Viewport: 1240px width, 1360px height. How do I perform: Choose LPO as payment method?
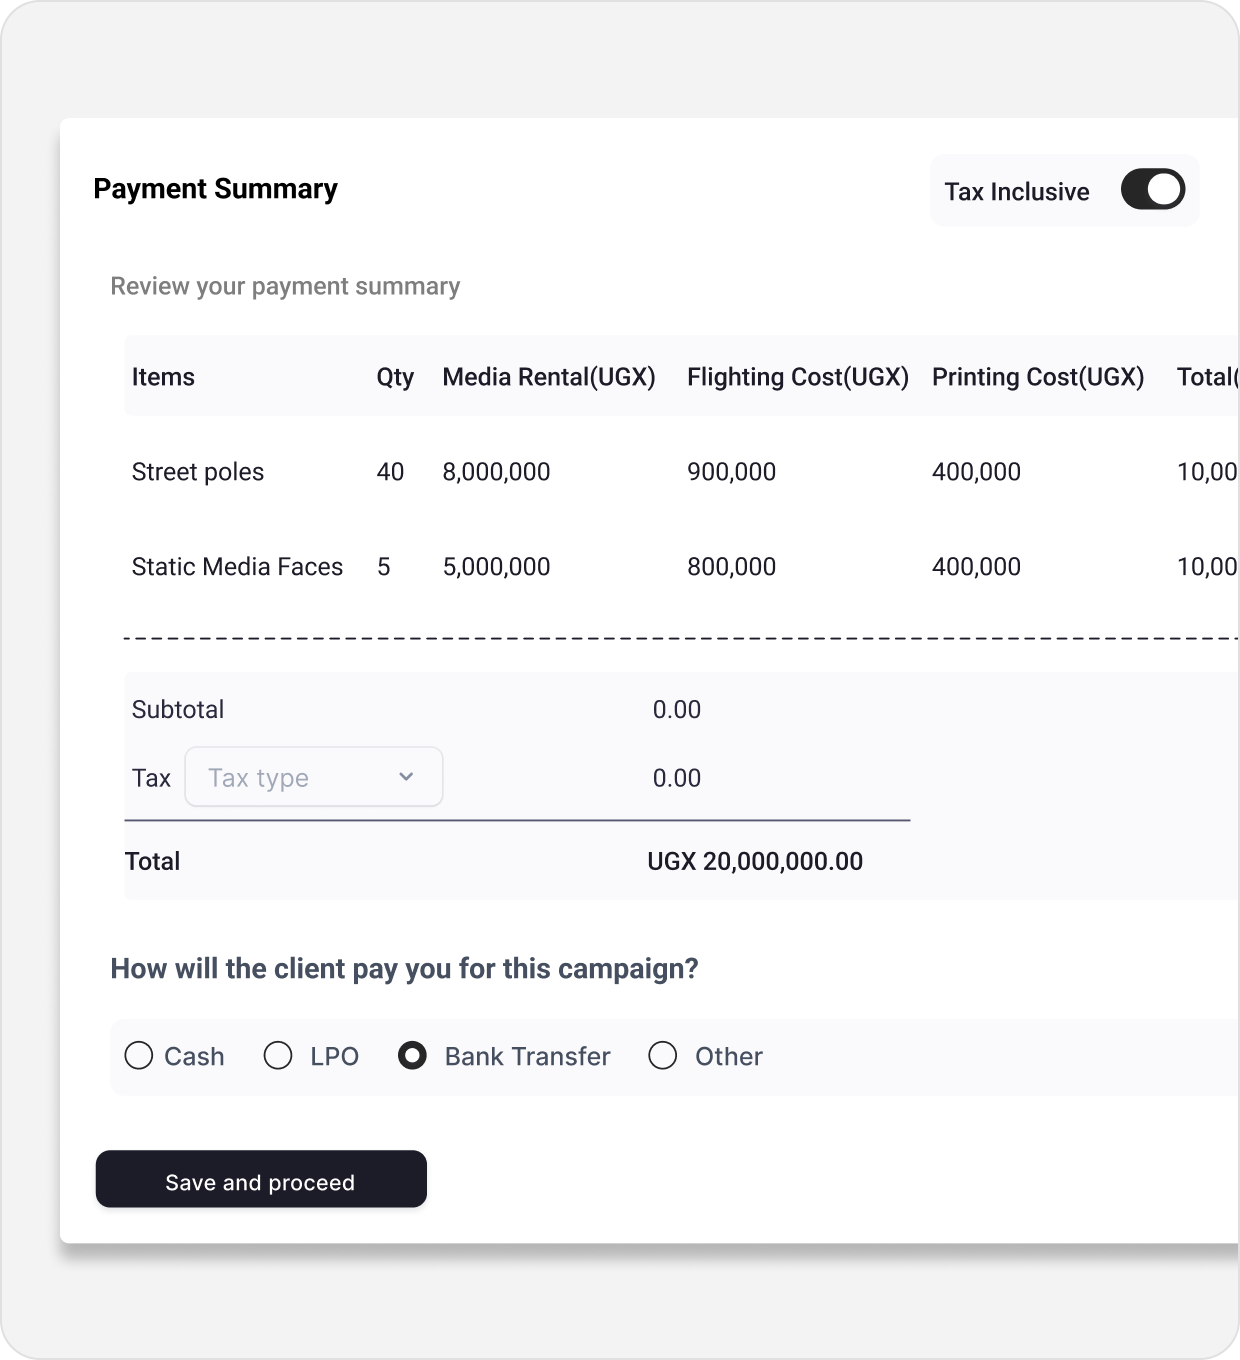click(278, 1056)
